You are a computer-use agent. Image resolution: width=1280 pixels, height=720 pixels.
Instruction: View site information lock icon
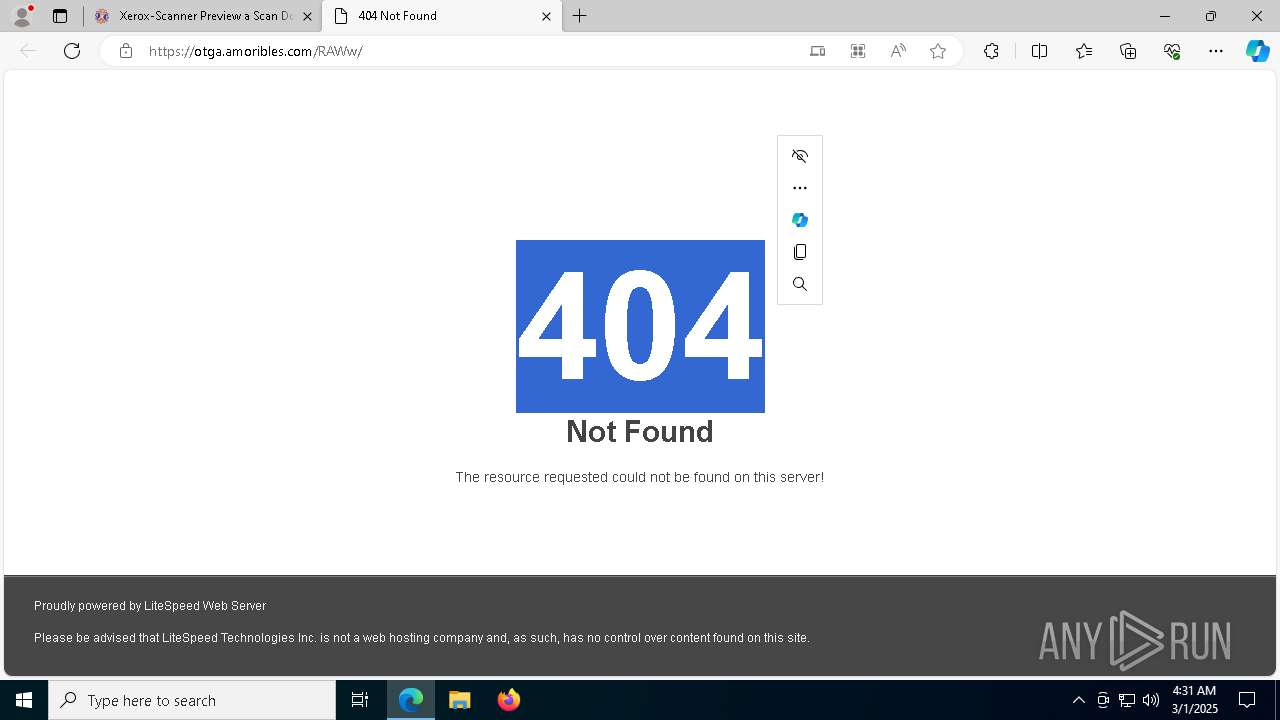[x=125, y=51]
